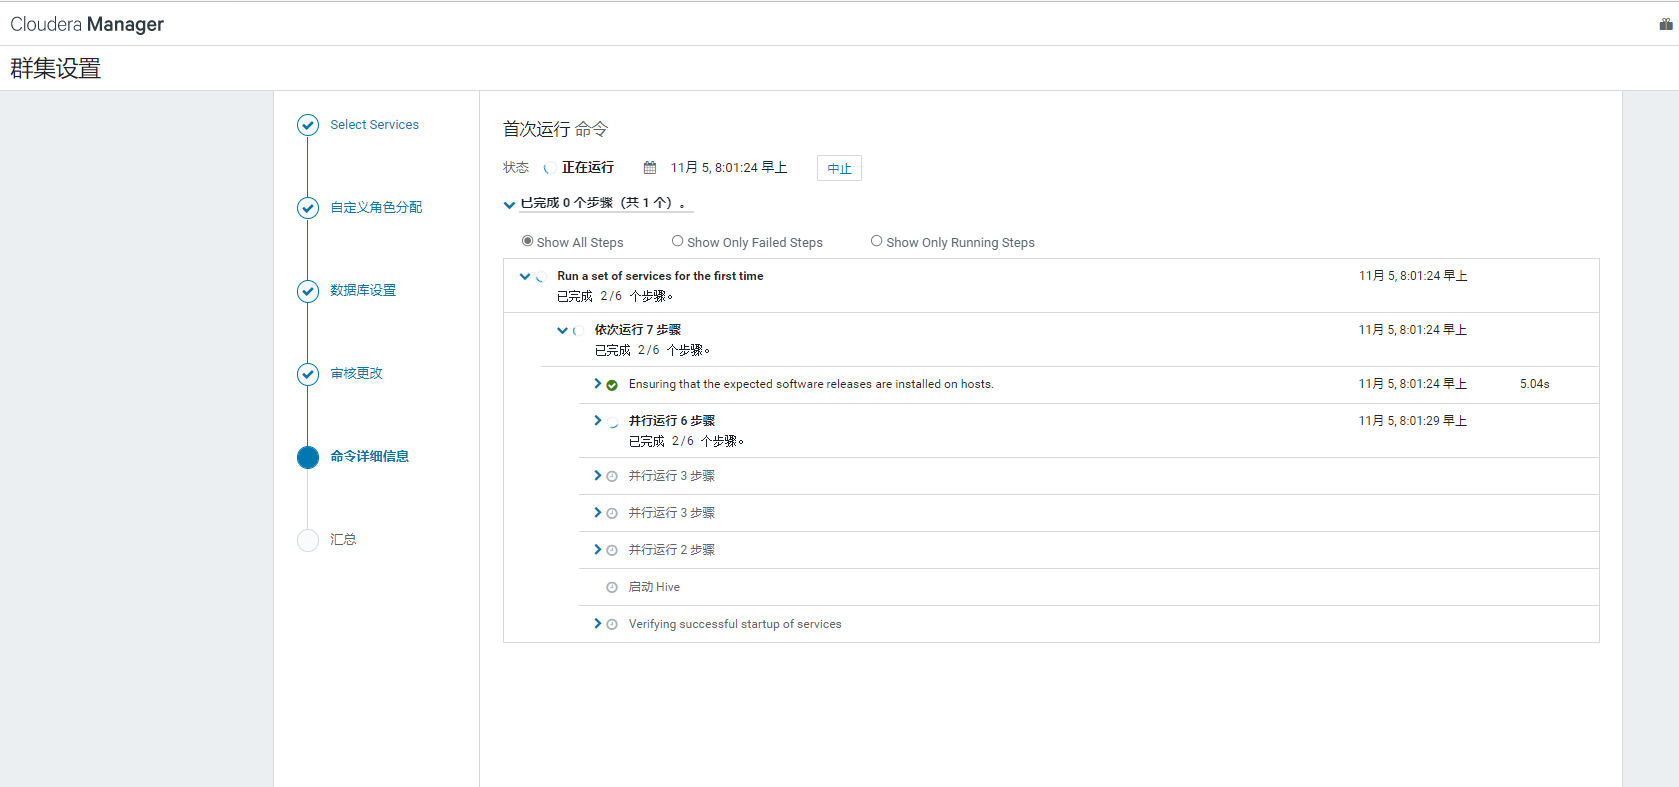1679x787 pixels.
Task: Click the 自定义角色分配 step checkmark icon
Action: pyautogui.click(x=308, y=208)
